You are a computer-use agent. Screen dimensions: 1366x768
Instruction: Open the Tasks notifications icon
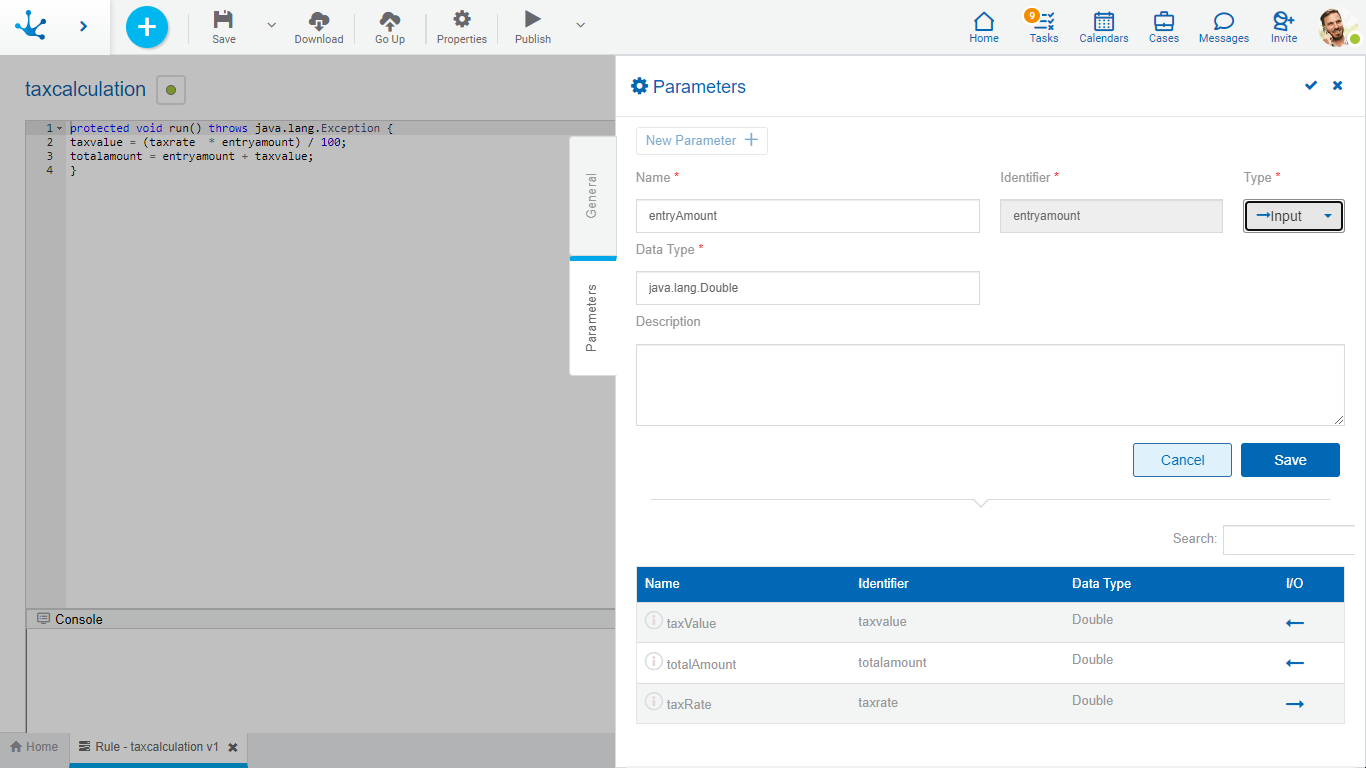(x=1044, y=22)
